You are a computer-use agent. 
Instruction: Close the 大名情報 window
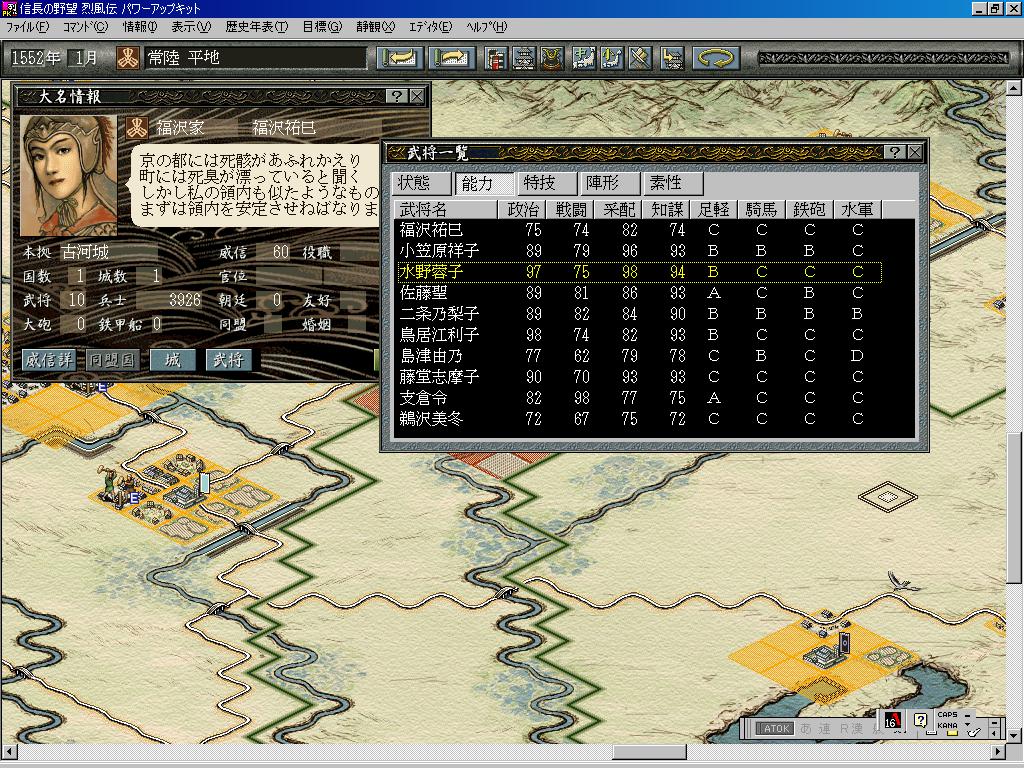click(x=417, y=97)
